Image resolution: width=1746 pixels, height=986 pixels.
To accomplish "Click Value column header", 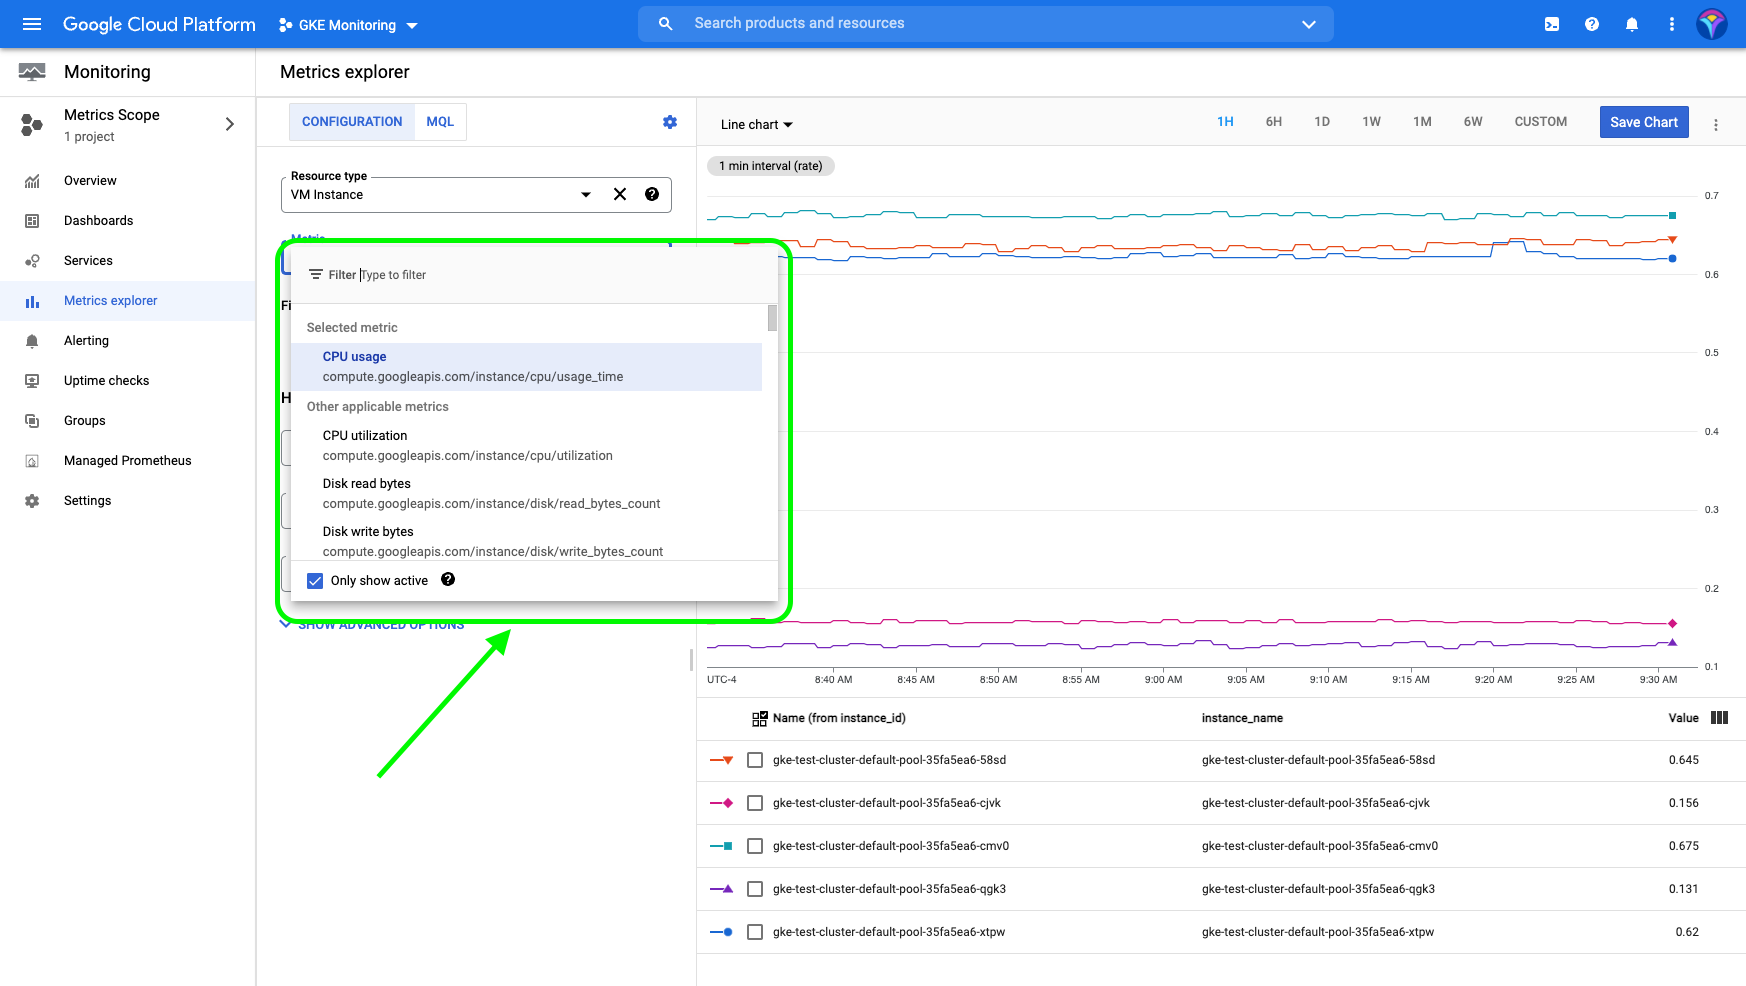I will pos(1683,718).
